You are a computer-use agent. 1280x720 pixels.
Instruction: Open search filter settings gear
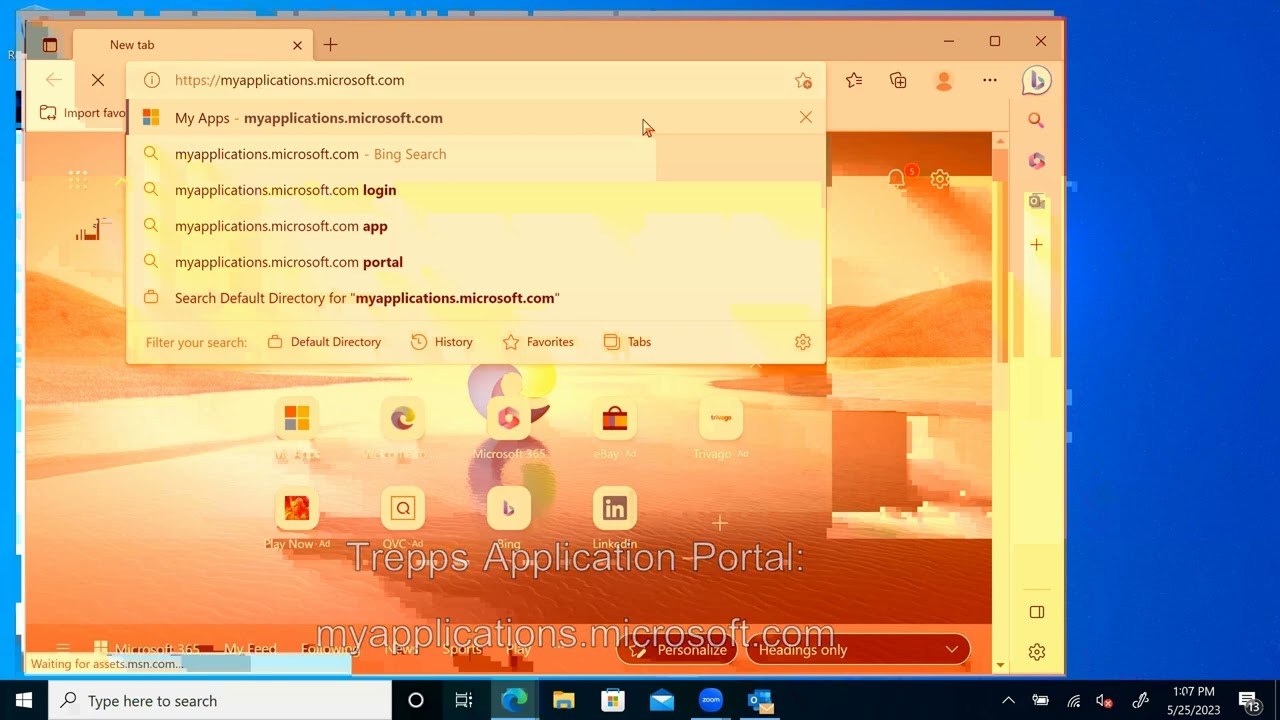pos(803,342)
